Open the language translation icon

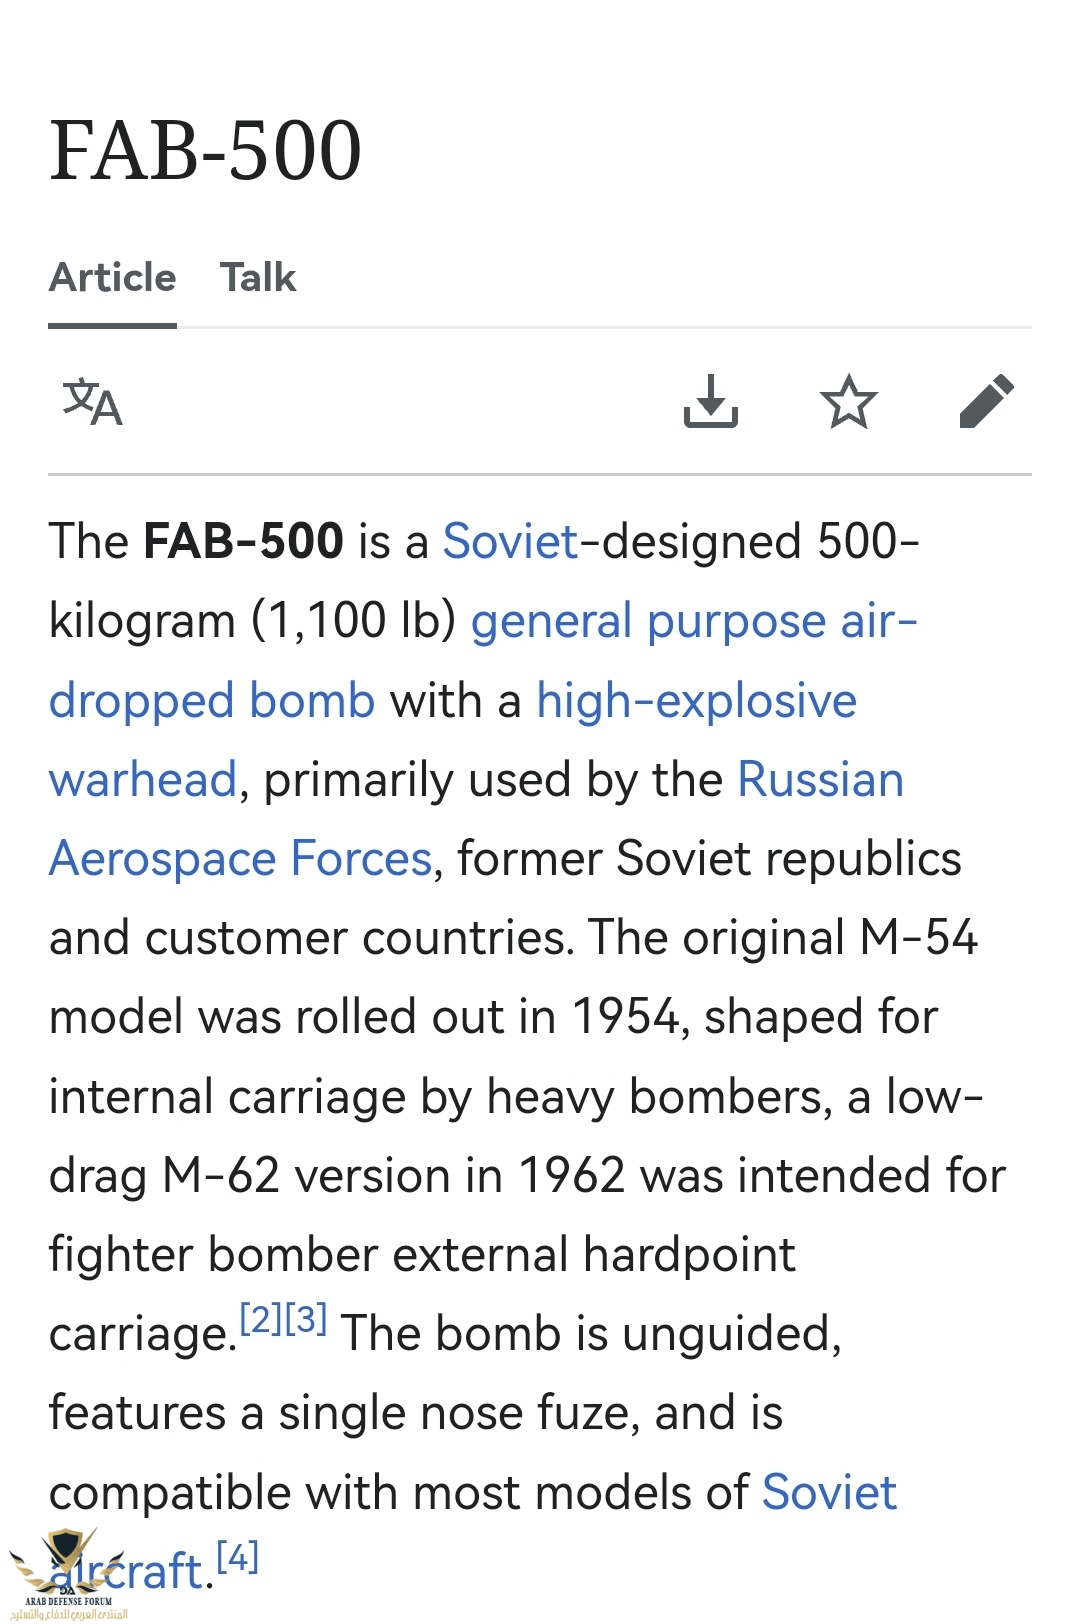click(92, 402)
